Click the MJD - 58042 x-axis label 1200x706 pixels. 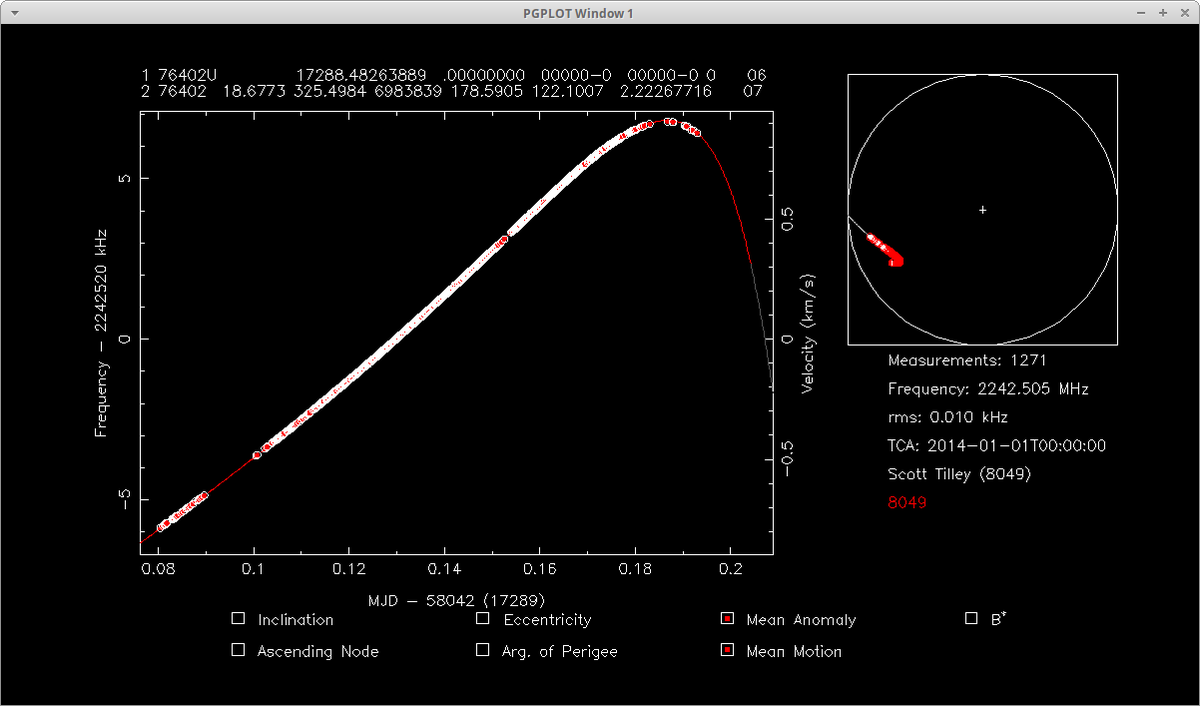(x=456, y=600)
